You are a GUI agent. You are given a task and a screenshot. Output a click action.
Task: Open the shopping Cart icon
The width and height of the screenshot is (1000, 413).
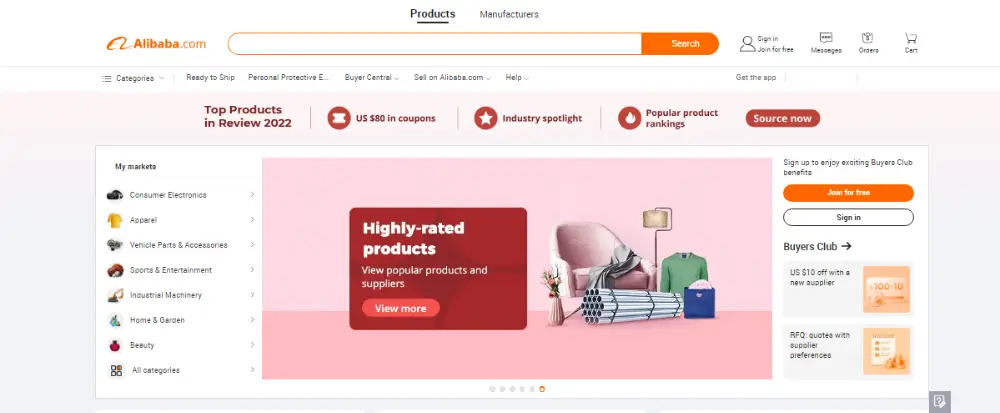[911, 38]
